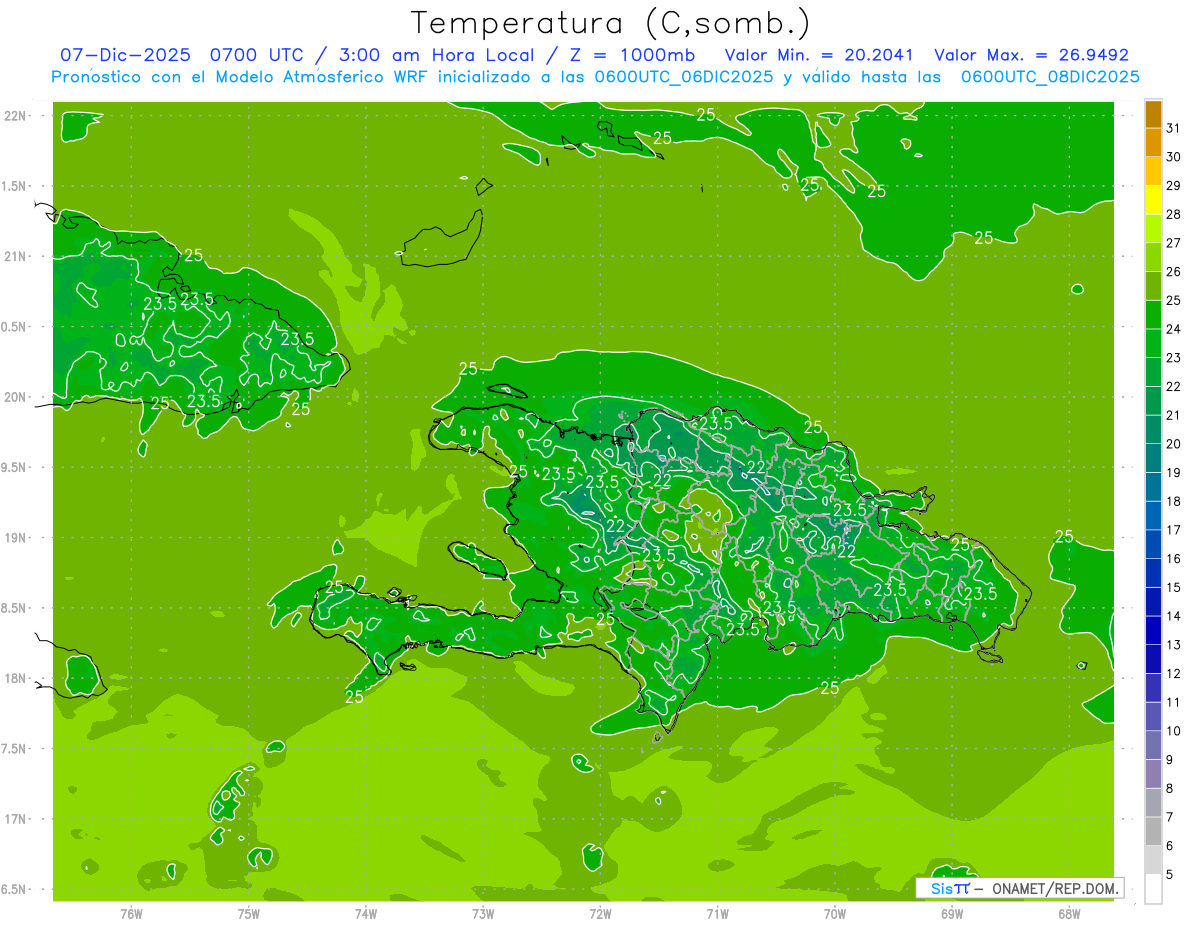Pick the purple swatch between 8 and 9

(x=1153, y=774)
